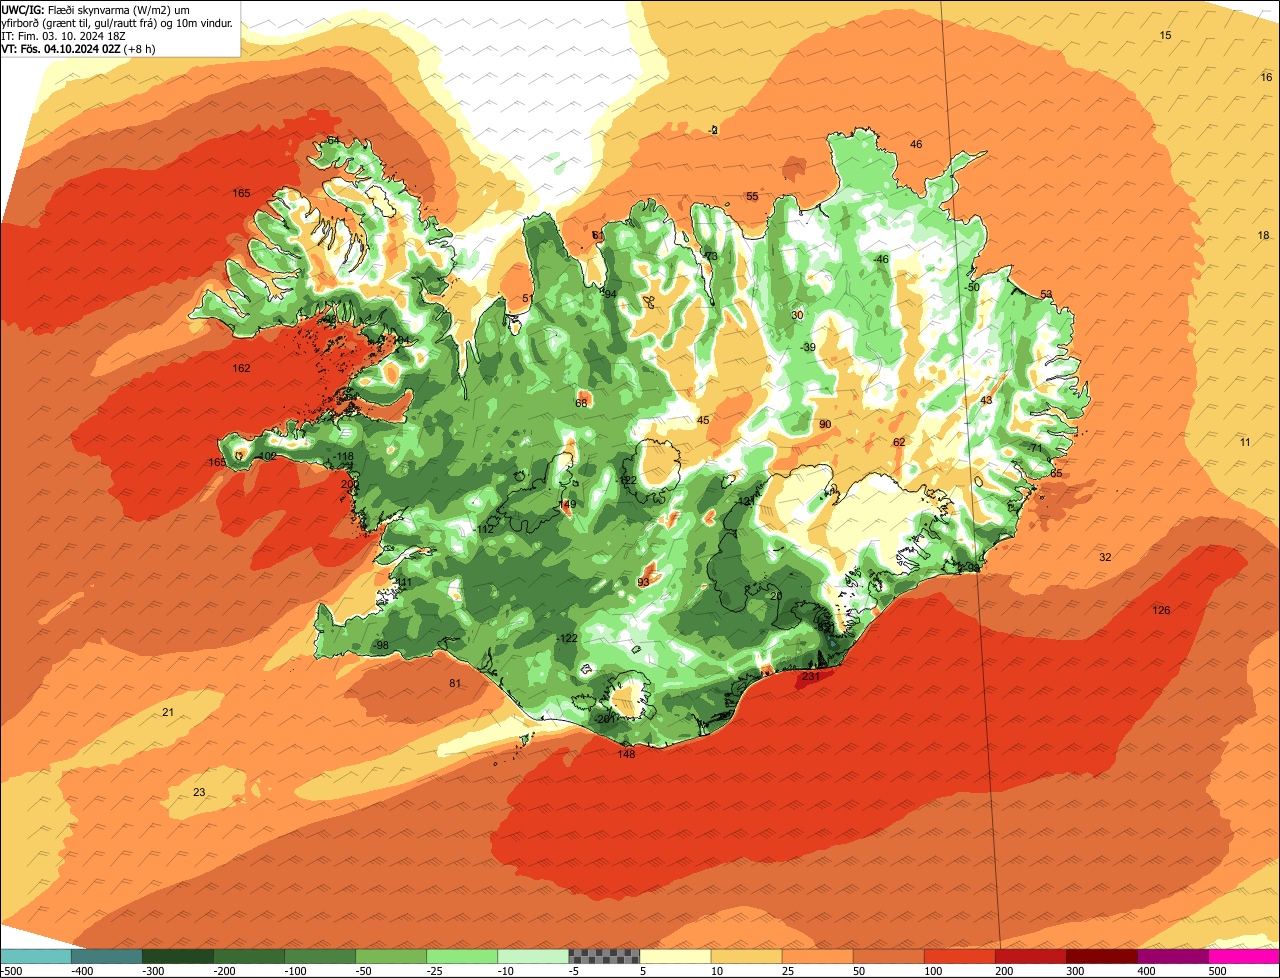Click the checkered swatch between -5 and 5
The height and width of the screenshot is (978, 1280).
point(604,956)
